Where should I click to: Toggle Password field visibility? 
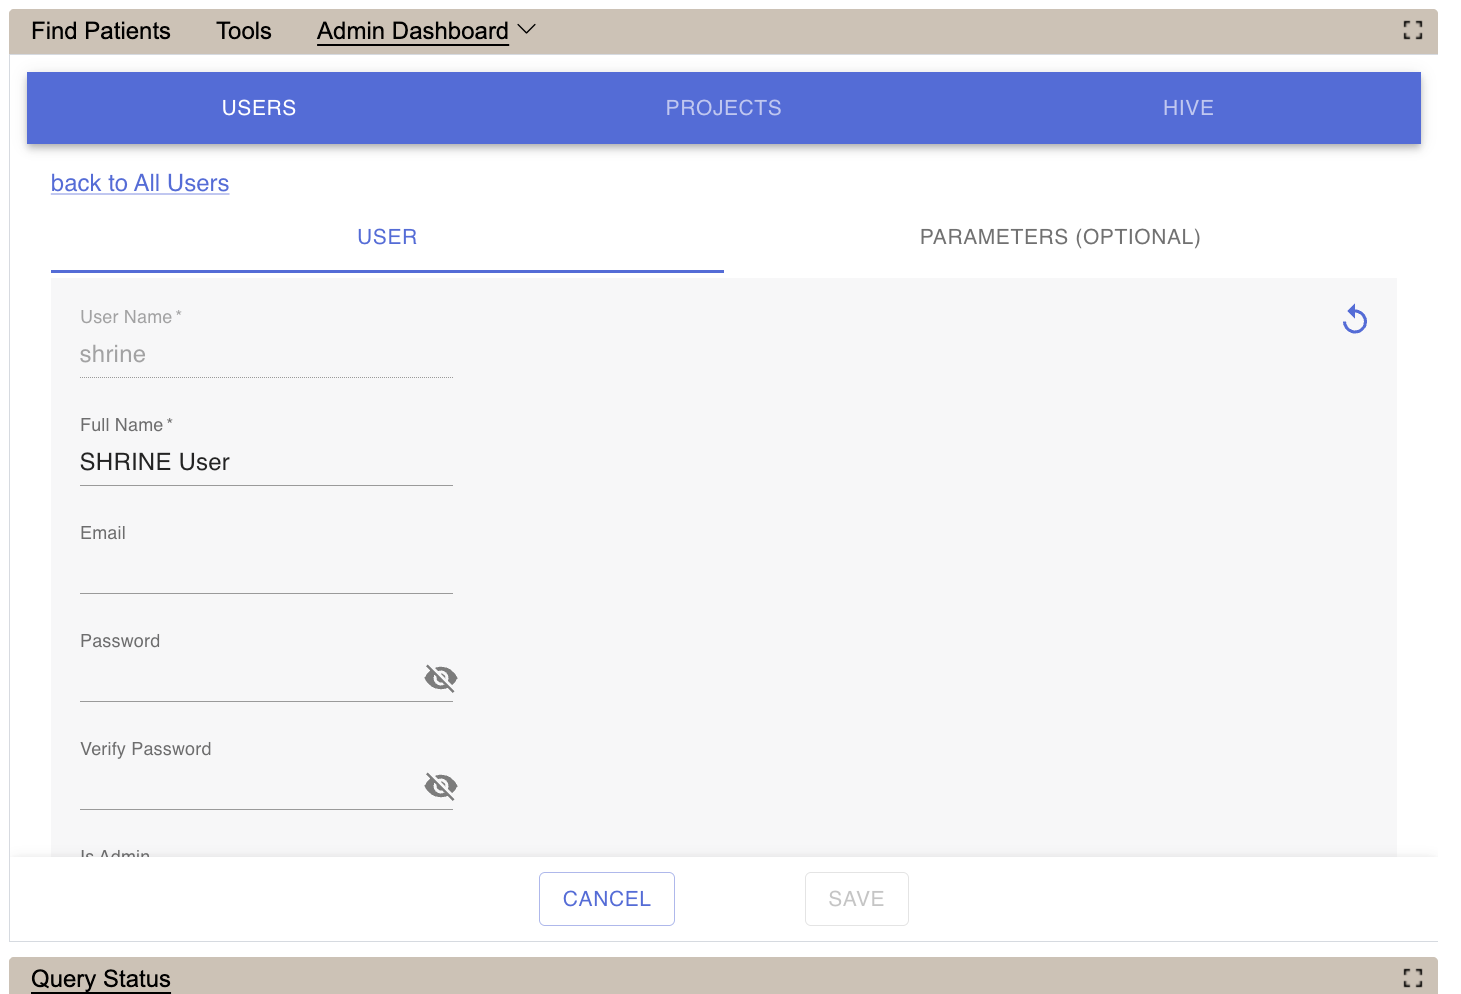pyautogui.click(x=440, y=678)
